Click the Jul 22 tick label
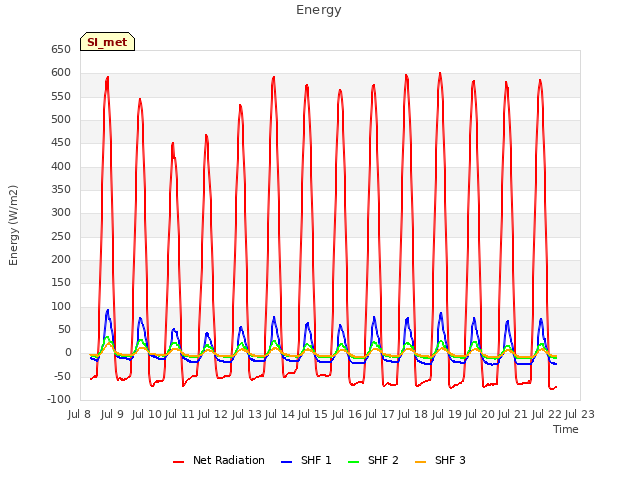 [547, 414]
